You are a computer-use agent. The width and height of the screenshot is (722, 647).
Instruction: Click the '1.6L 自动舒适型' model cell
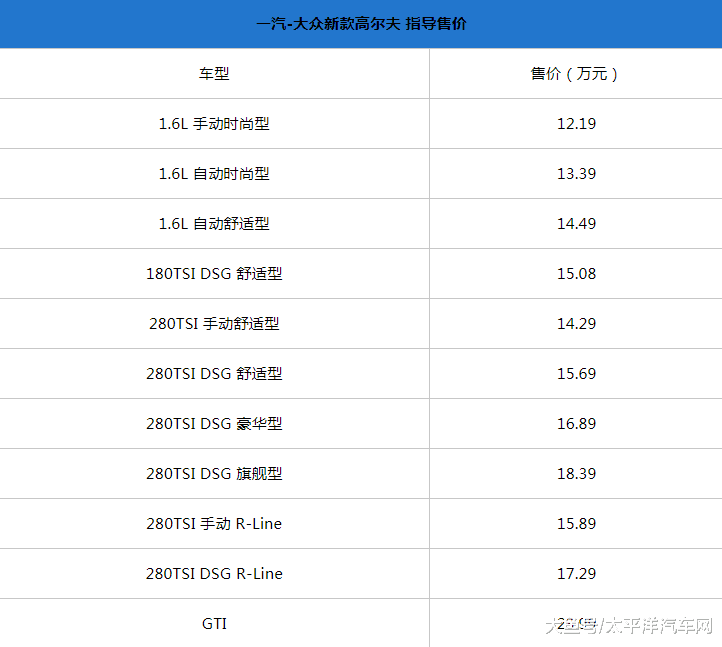[214, 223]
